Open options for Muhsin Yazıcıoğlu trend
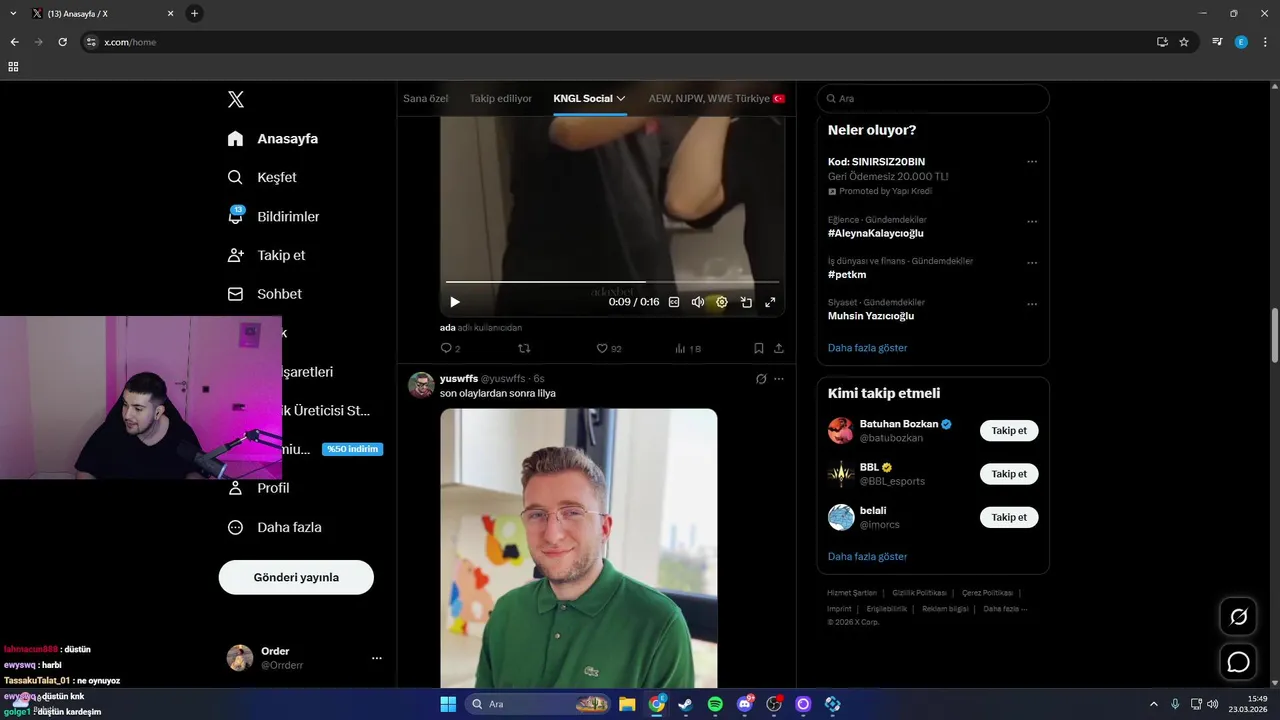1280x720 pixels. 1032,304
